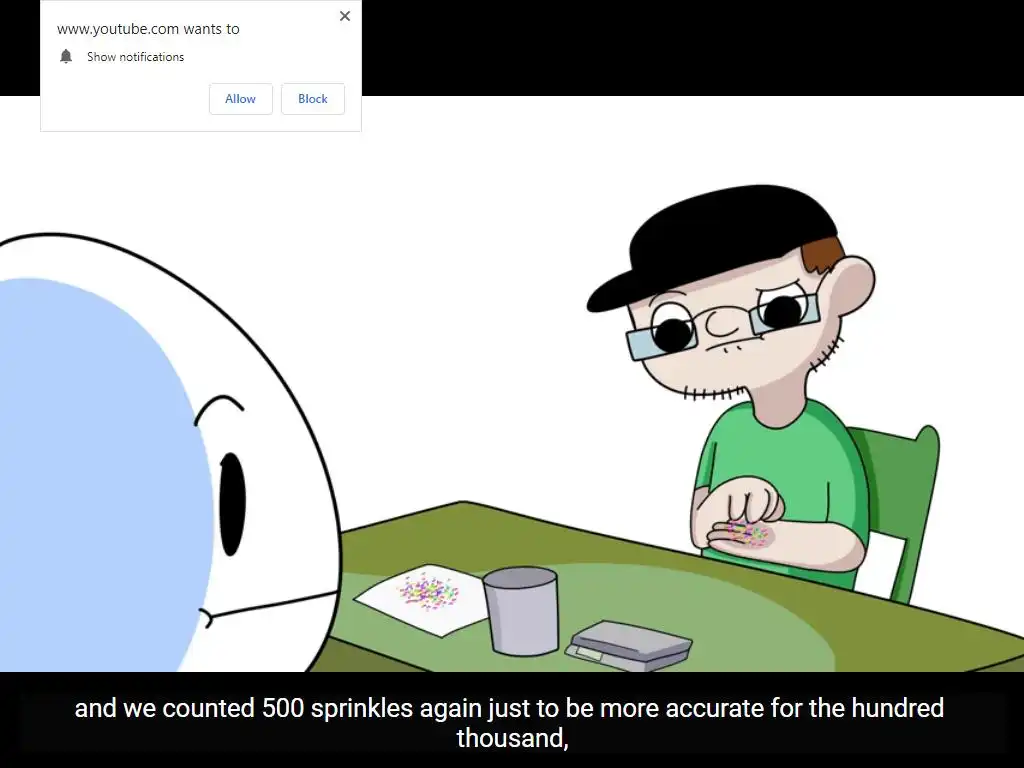Click the gray cup on the table
The width and height of the screenshot is (1024, 768).
coord(522,611)
